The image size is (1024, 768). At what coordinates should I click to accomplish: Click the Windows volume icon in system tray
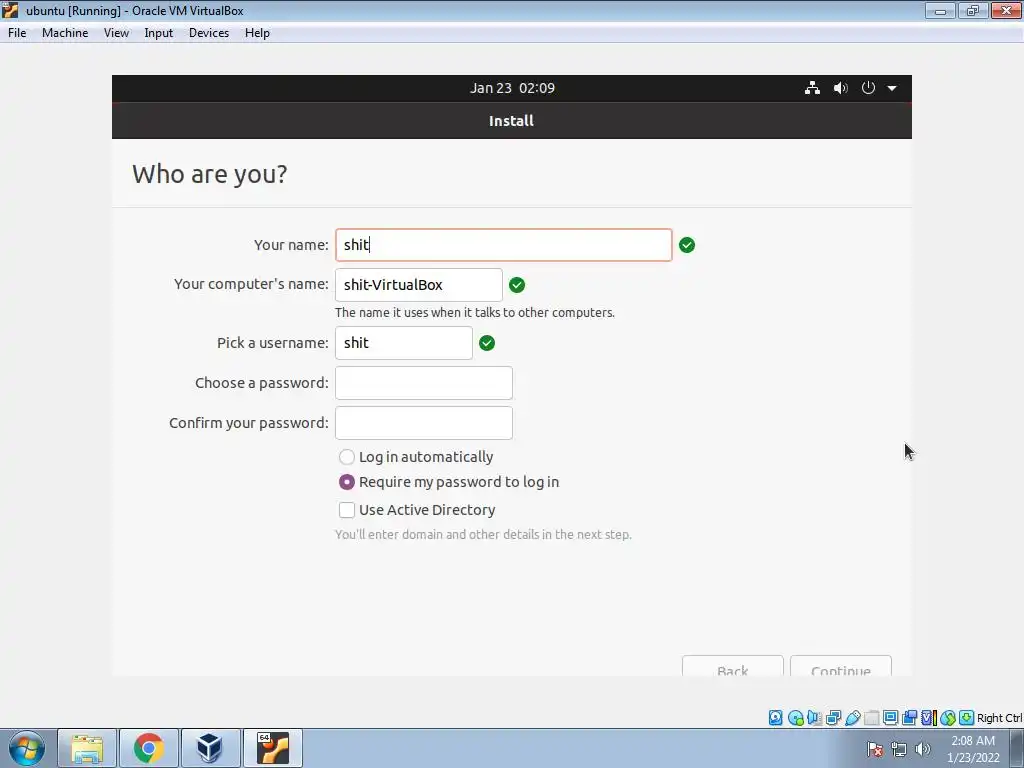coord(923,749)
